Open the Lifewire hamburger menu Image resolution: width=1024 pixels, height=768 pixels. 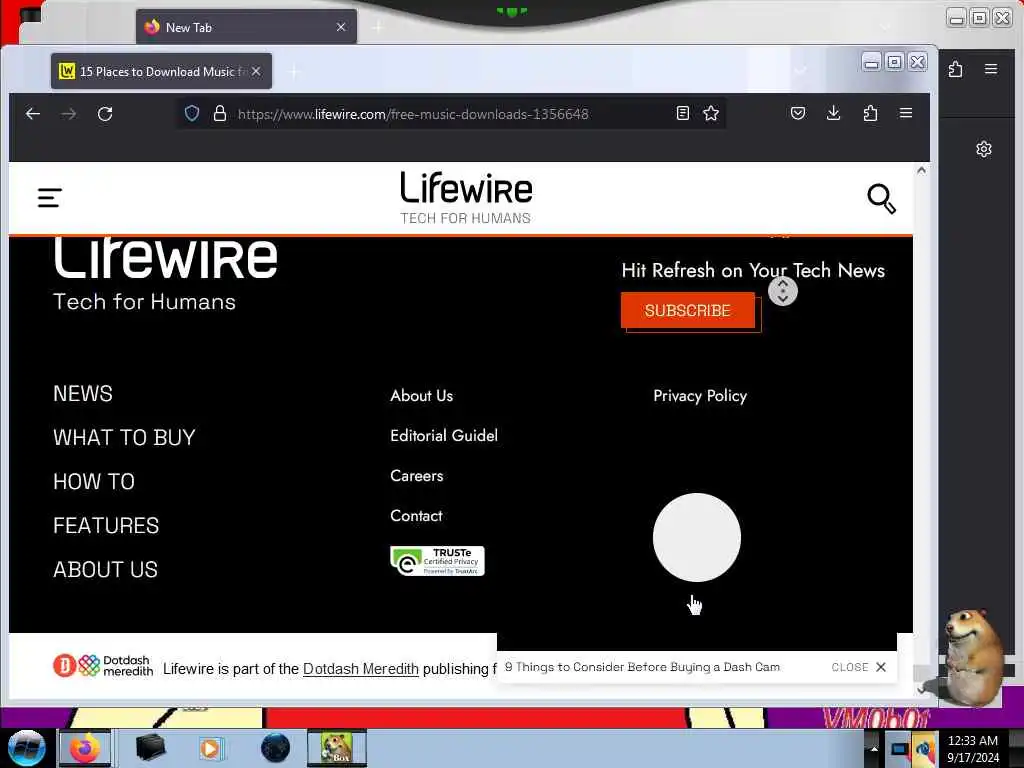pos(50,198)
